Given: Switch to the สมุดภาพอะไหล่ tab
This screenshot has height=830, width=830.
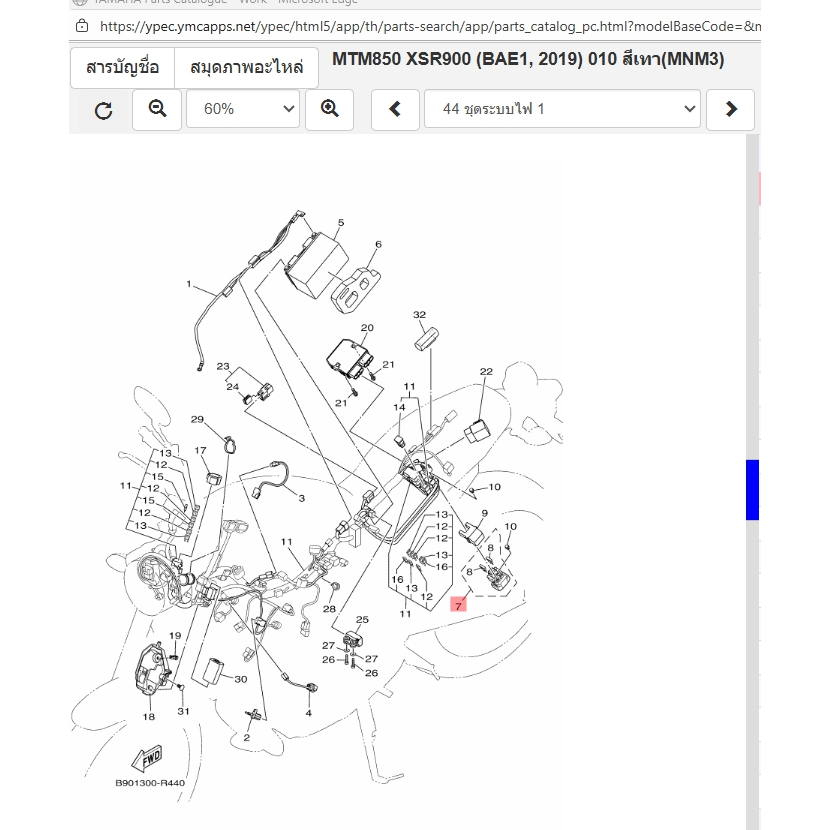Looking at the screenshot, I should tap(247, 68).
